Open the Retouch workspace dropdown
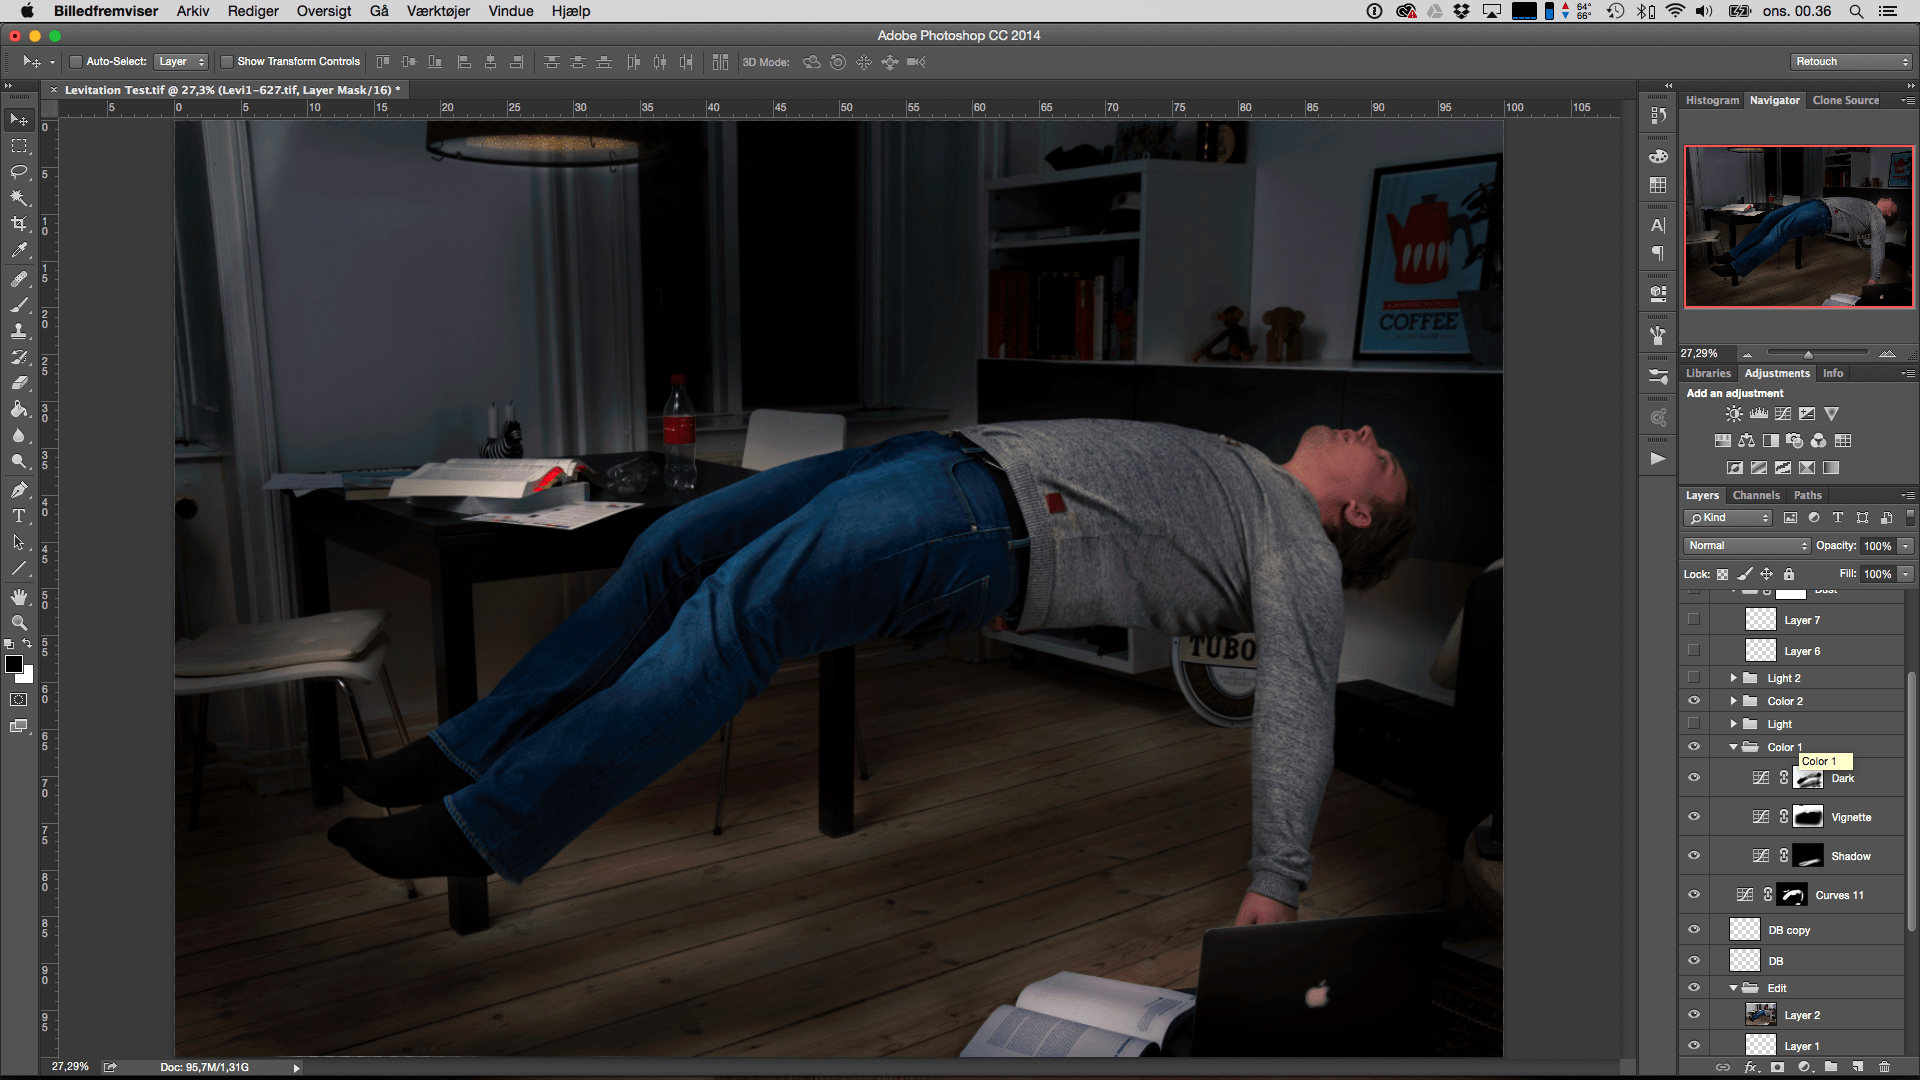Image resolution: width=1920 pixels, height=1080 pixels. [1851, 62]
